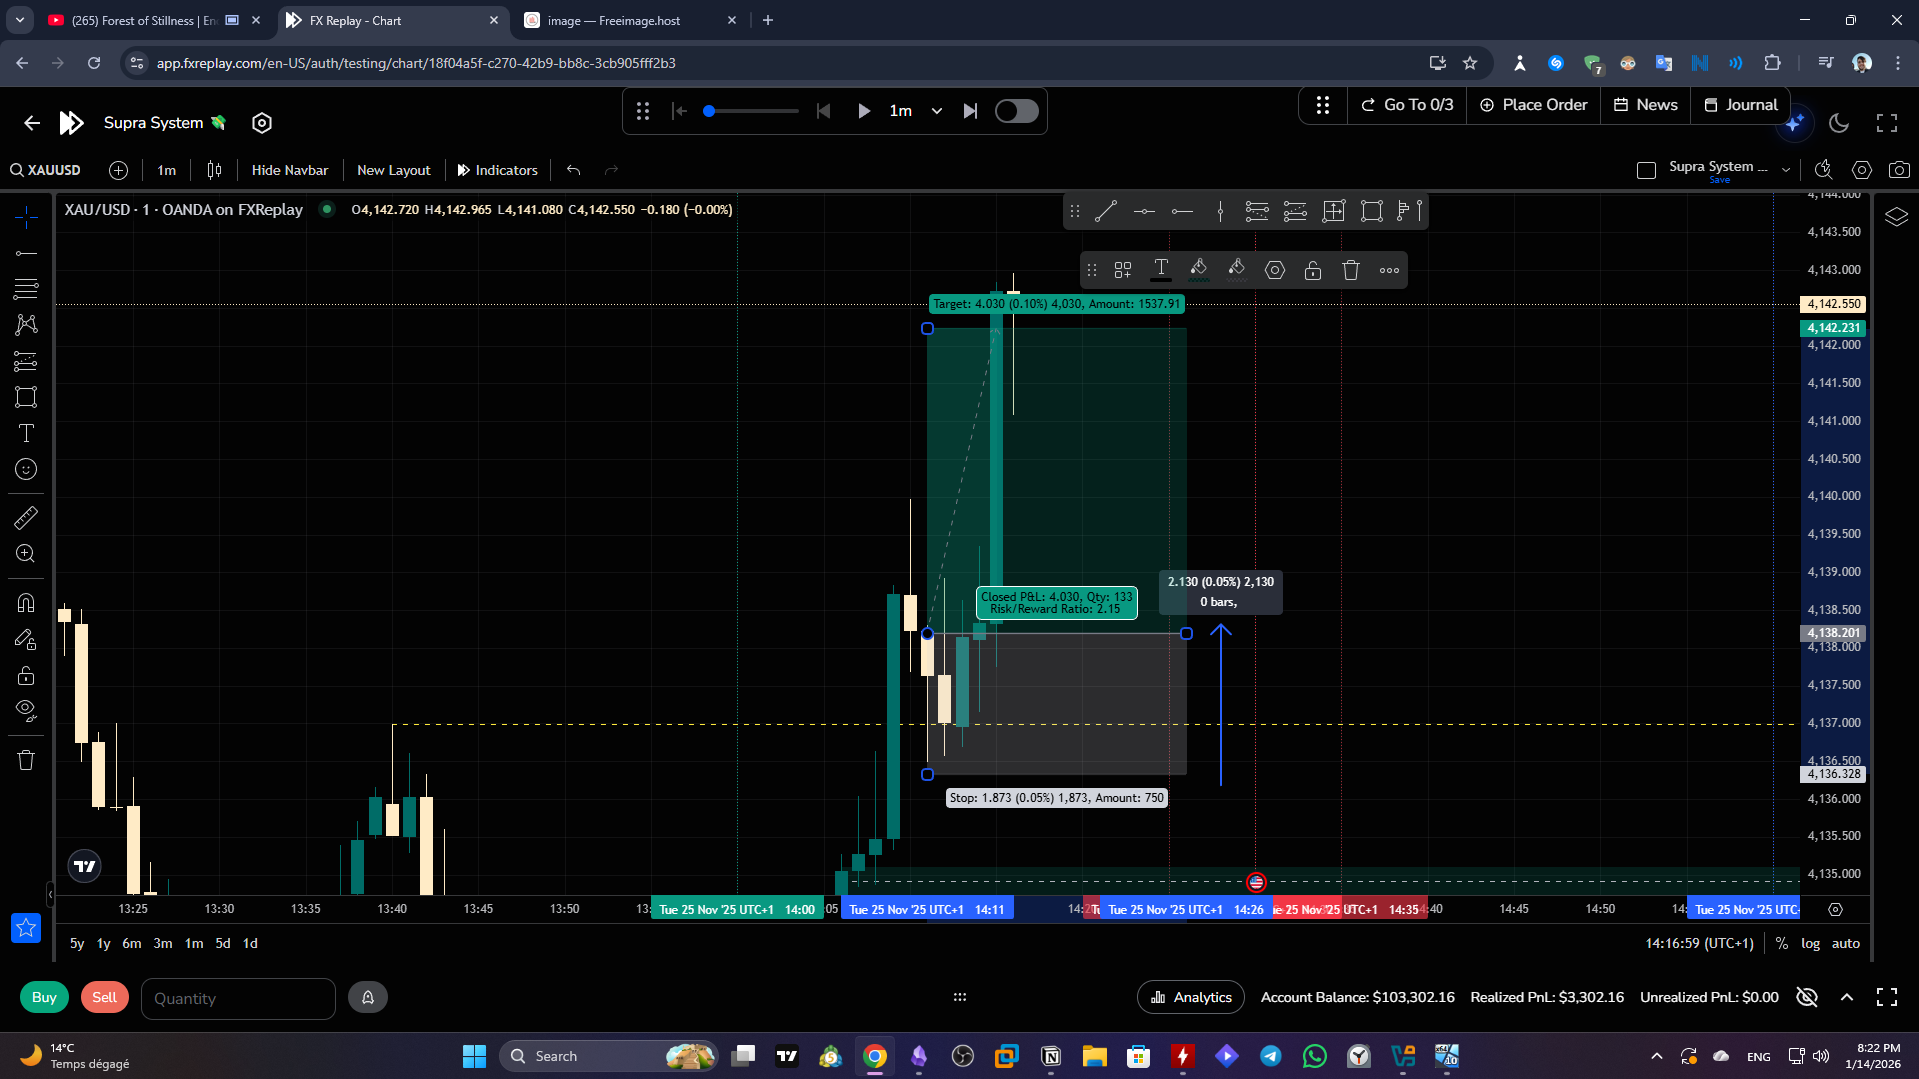Toggle stay in drawing mode
Image resolution: width=1919 pixels, height=1079 pixels.
click(x=26, y=640)
